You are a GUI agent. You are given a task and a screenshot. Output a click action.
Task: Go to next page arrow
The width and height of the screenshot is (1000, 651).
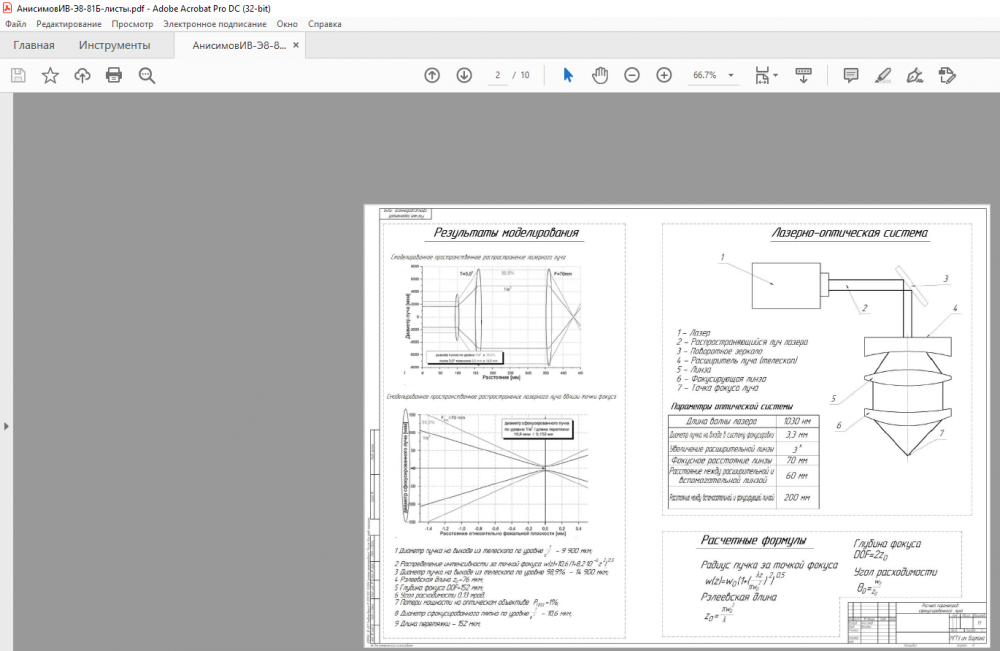464,75
